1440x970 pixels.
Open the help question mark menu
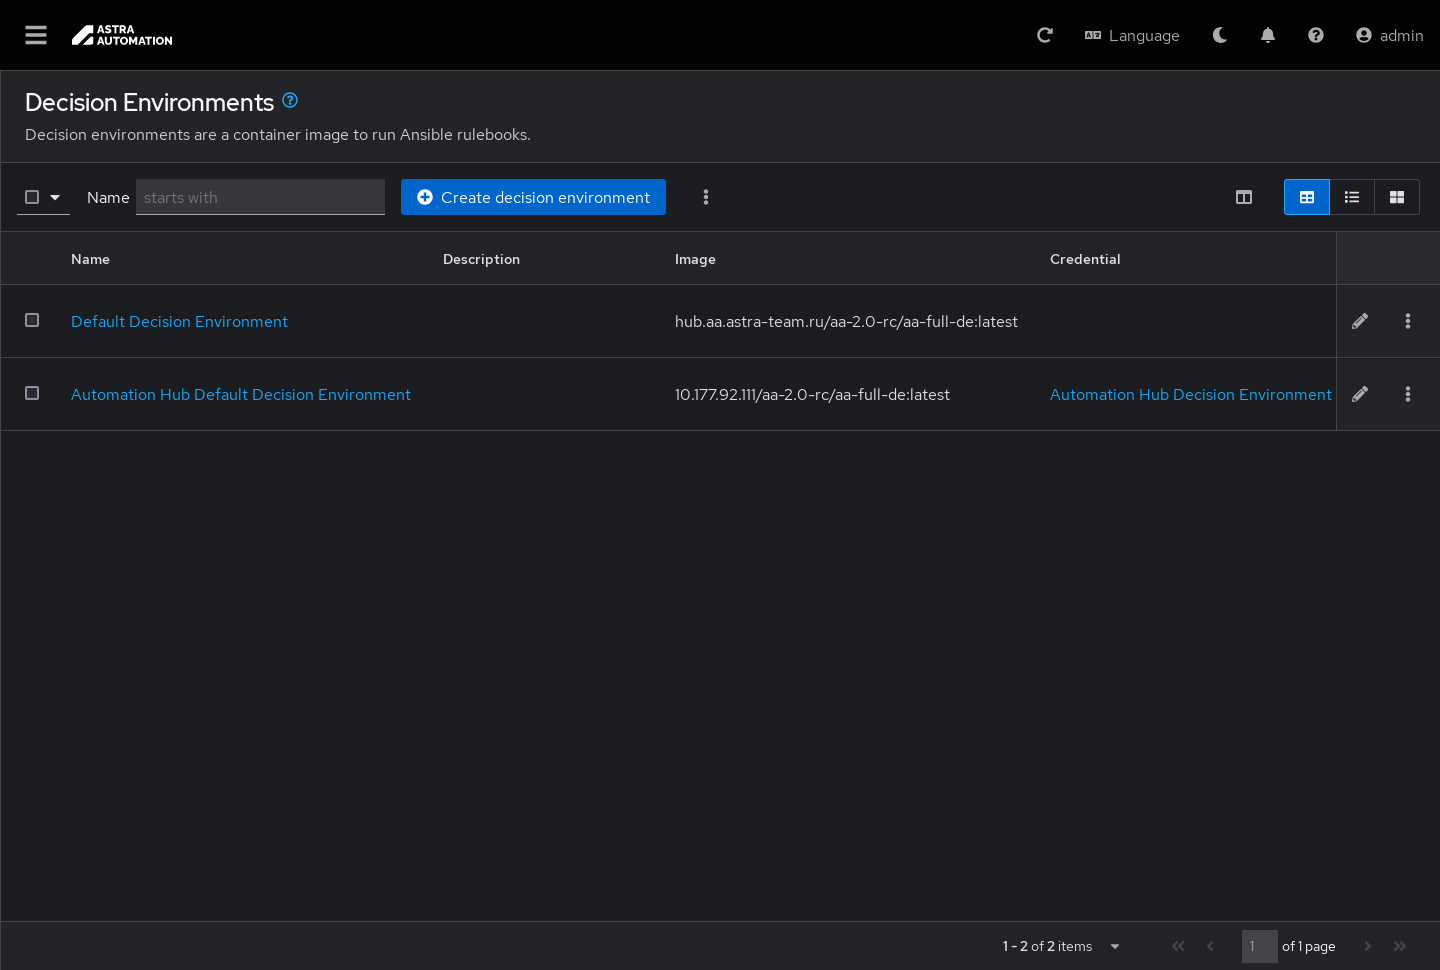[1316, 35]
